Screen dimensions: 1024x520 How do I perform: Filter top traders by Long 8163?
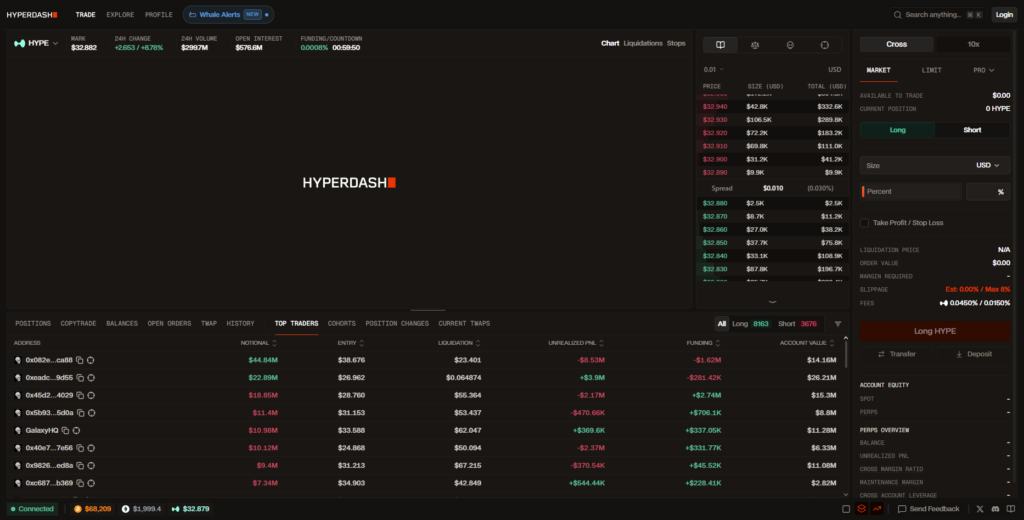point(750,324)
